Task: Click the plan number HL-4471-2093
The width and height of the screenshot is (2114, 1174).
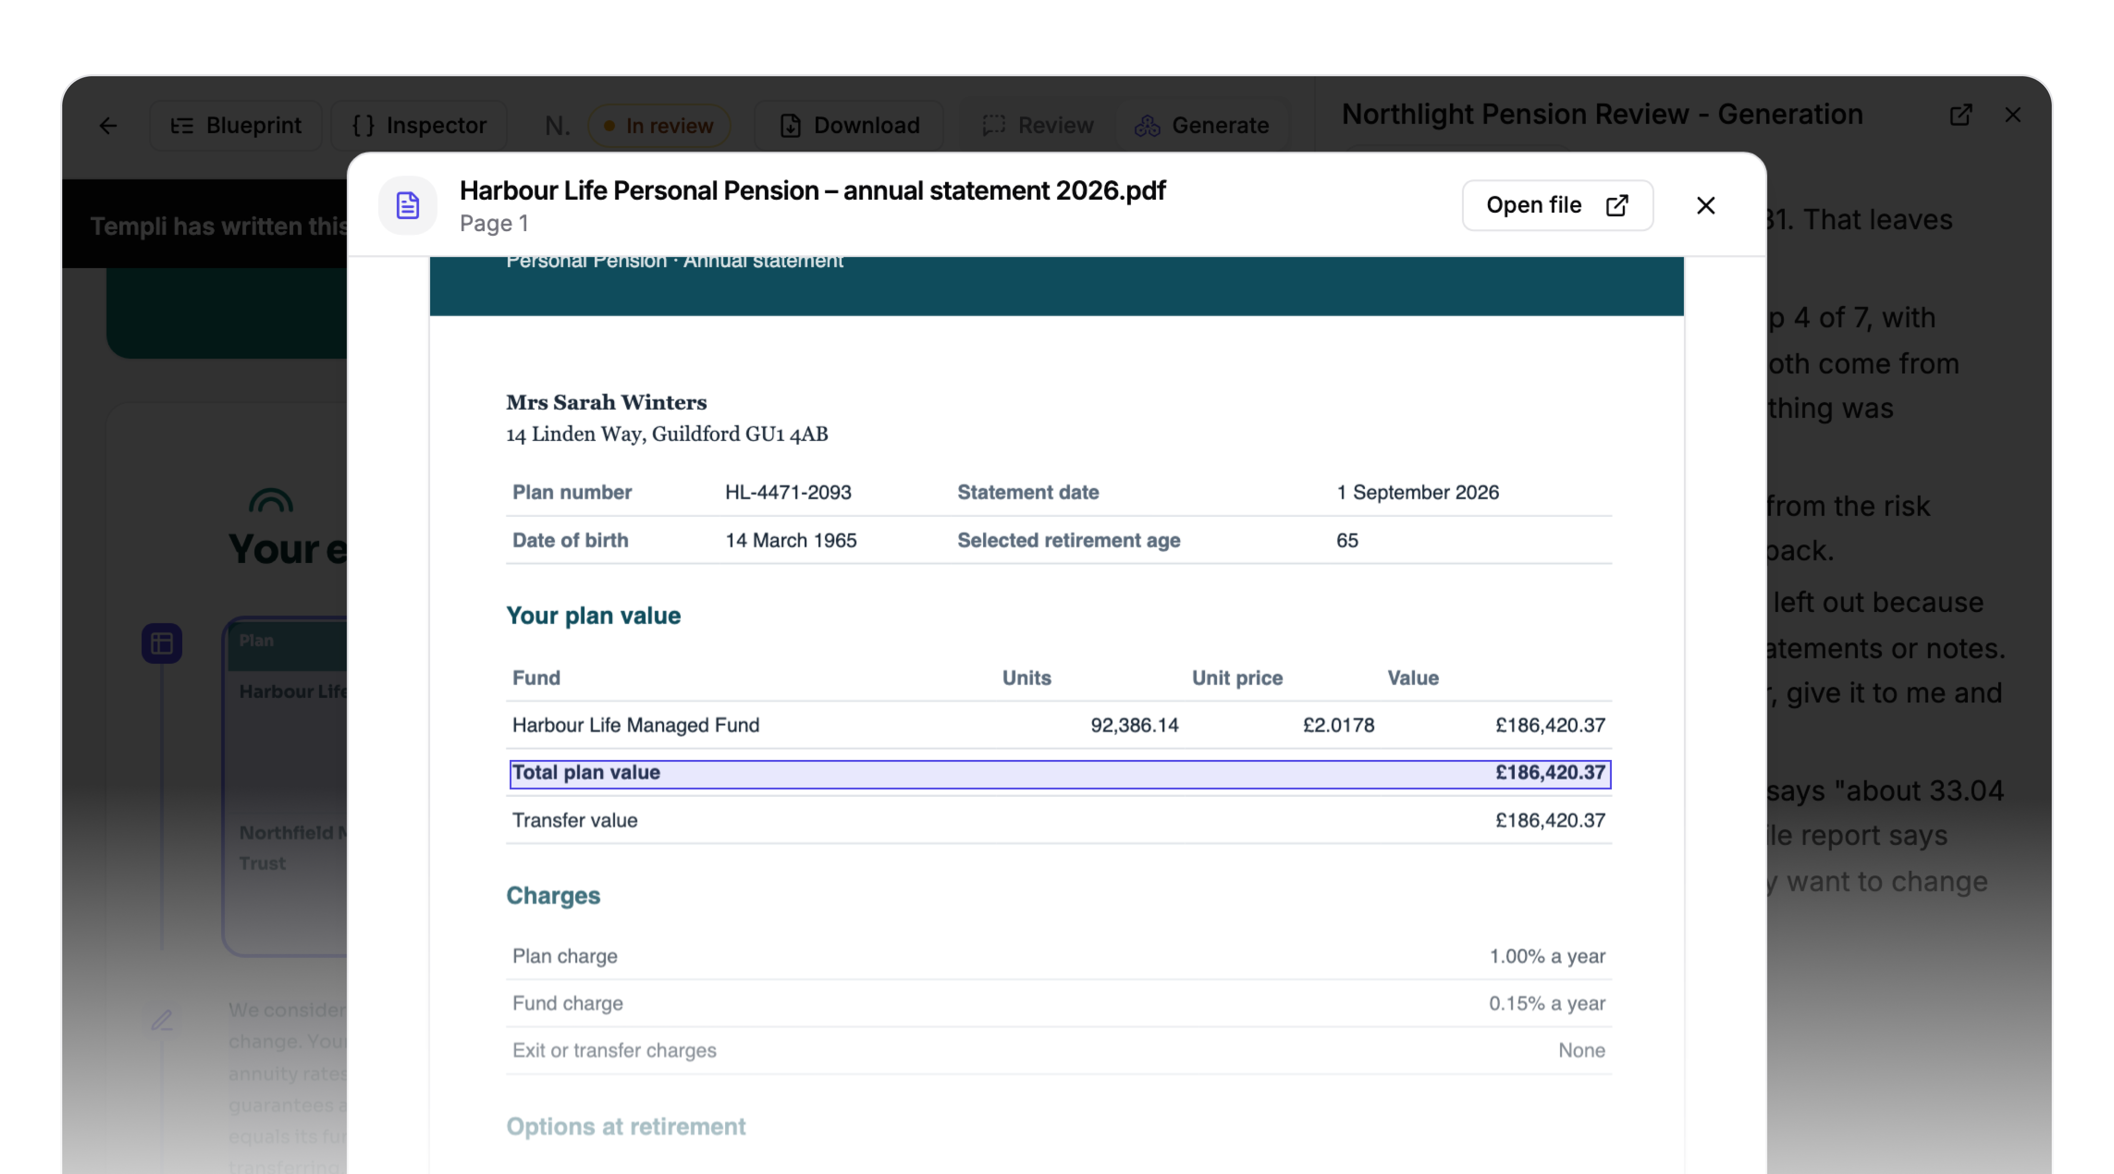Action: (x=788, y=493)
